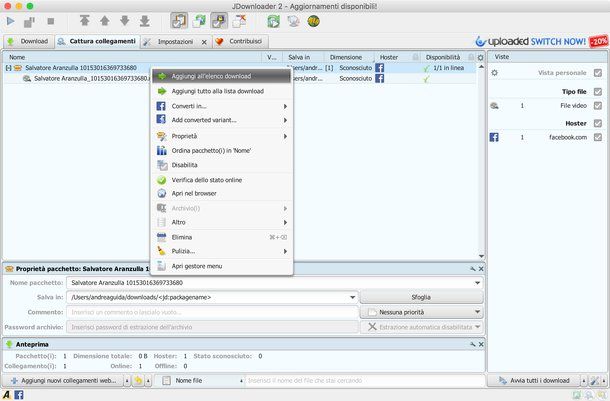Select Elimina from context menu
610x401 pixels.
coord(222,237)
